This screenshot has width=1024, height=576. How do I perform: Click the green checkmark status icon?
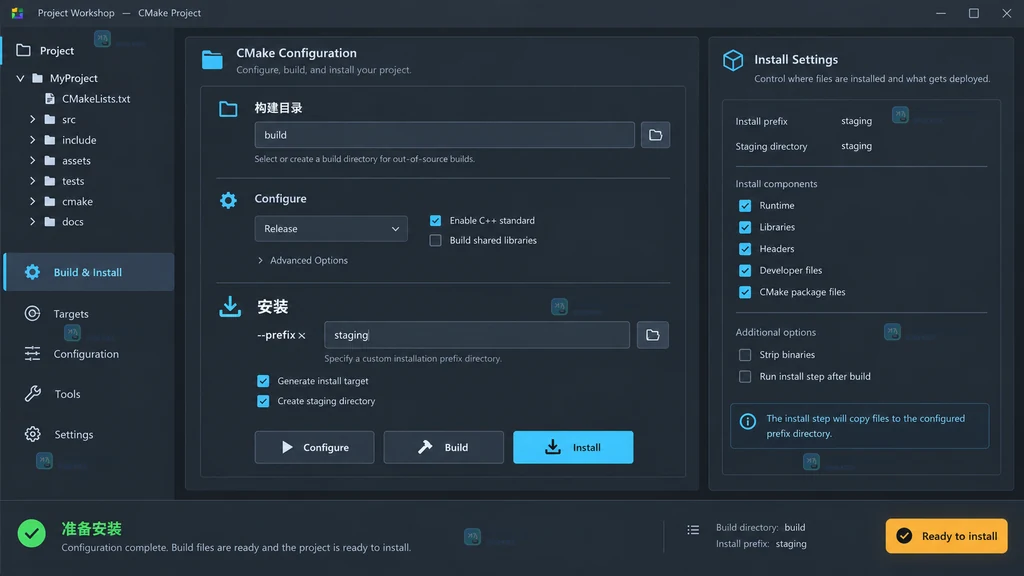coord(31,534)
